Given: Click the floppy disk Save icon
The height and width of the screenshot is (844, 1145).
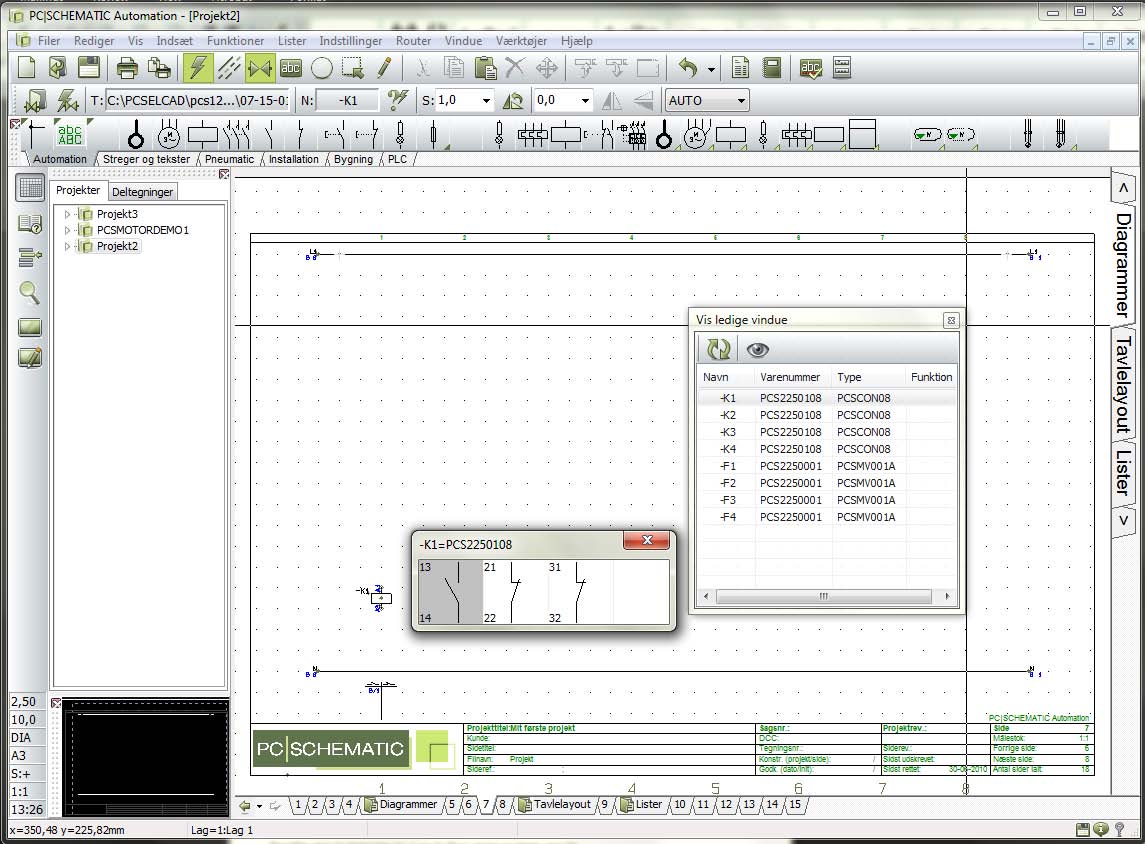Looking at the screenshot, I should [x=89, y=68].
